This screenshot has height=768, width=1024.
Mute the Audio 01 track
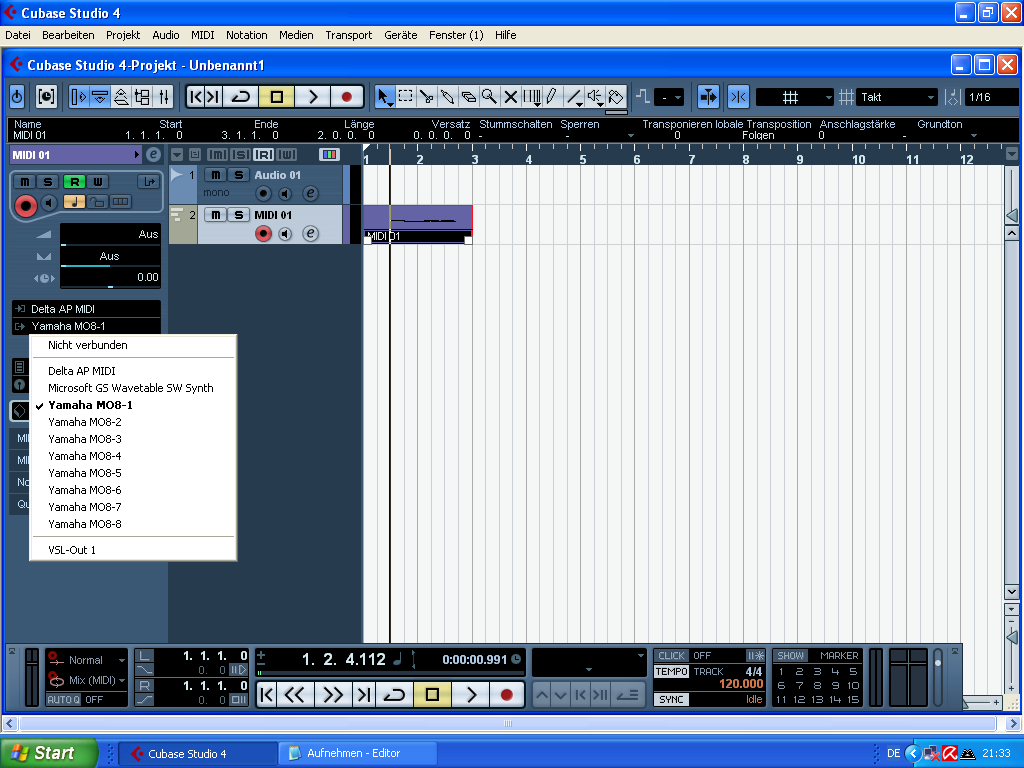[216, 174]
